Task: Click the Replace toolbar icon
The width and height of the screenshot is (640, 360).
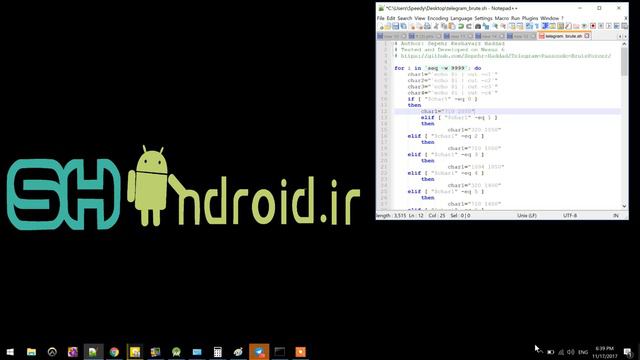Action: (486, 26)
